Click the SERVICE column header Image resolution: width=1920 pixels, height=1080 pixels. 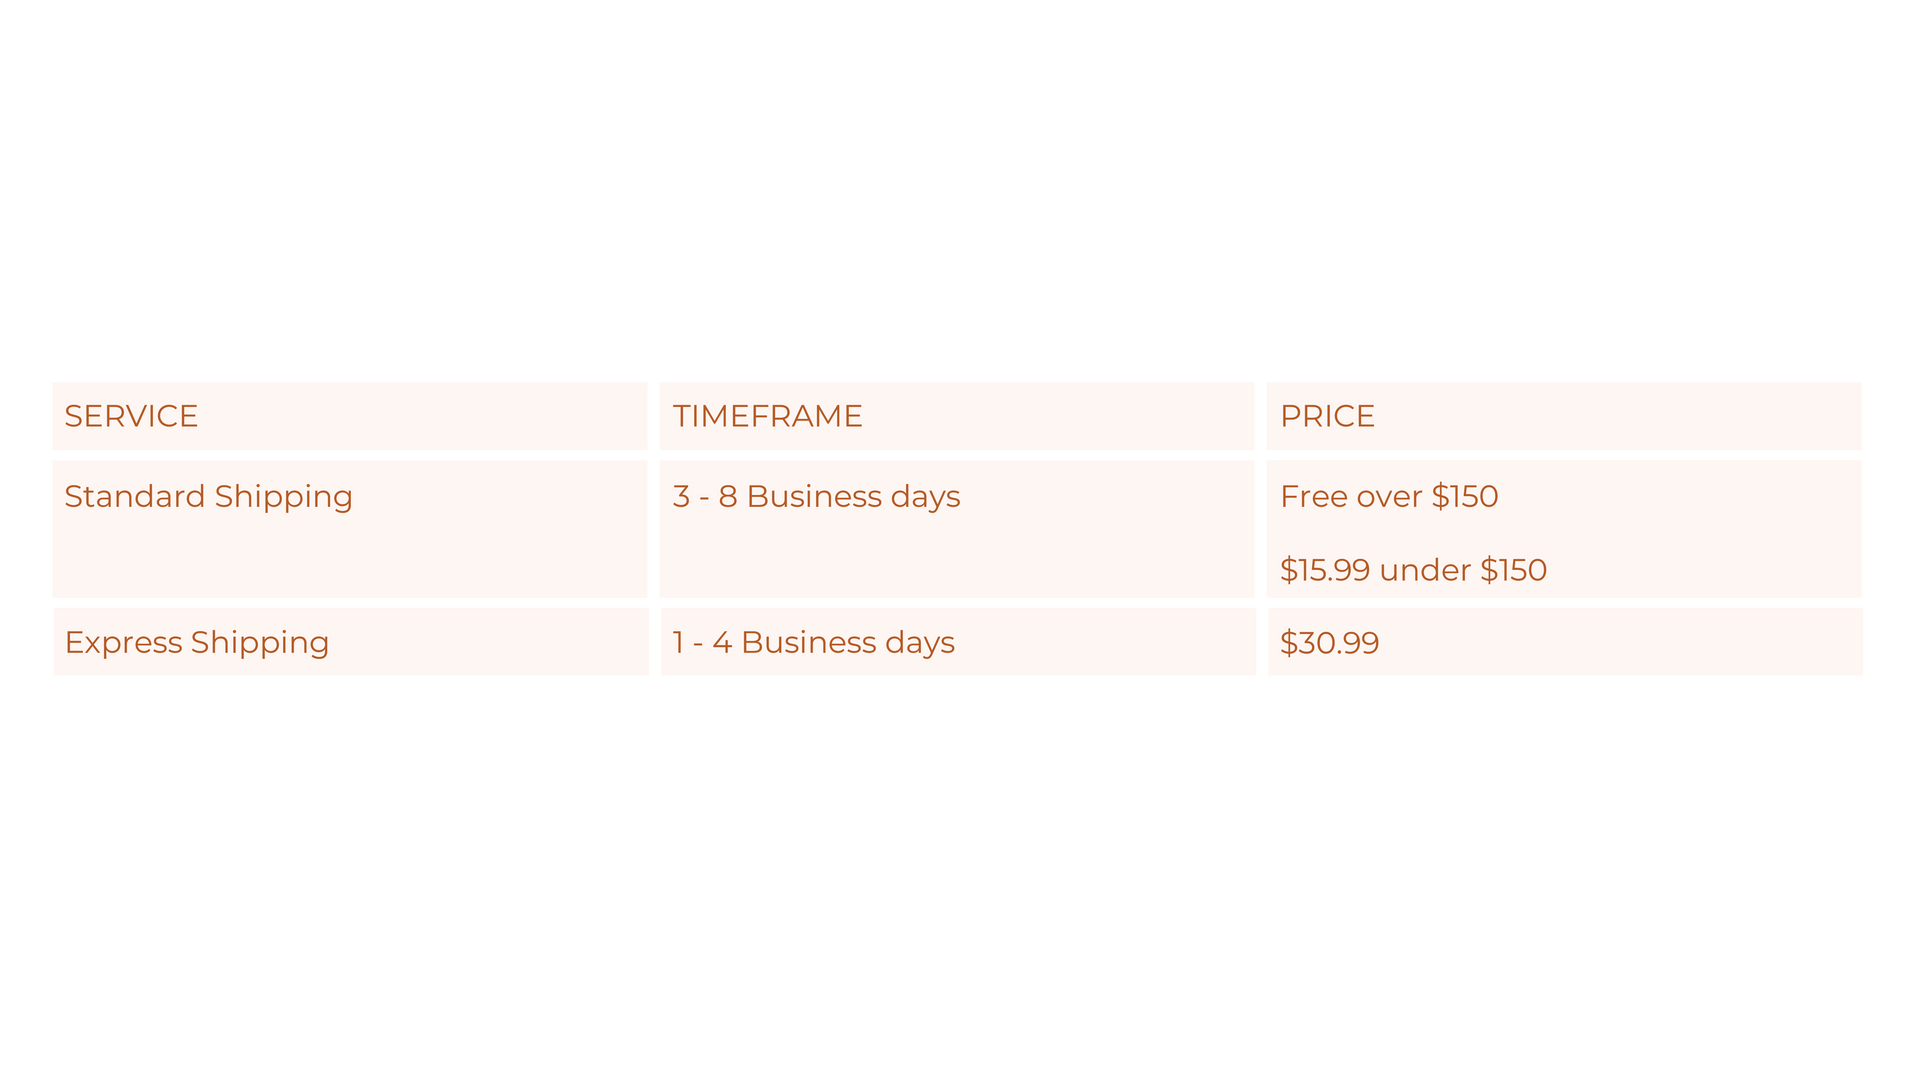click(131, 416)
